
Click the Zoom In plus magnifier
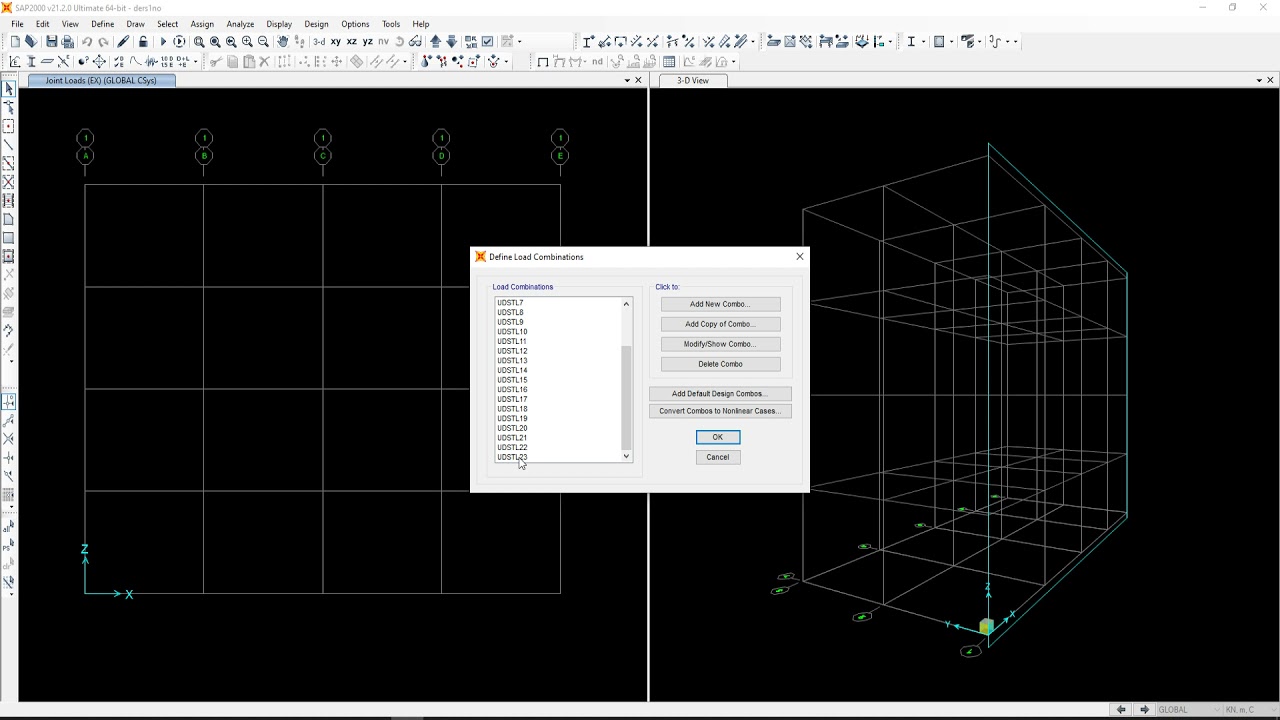point(247,42)
